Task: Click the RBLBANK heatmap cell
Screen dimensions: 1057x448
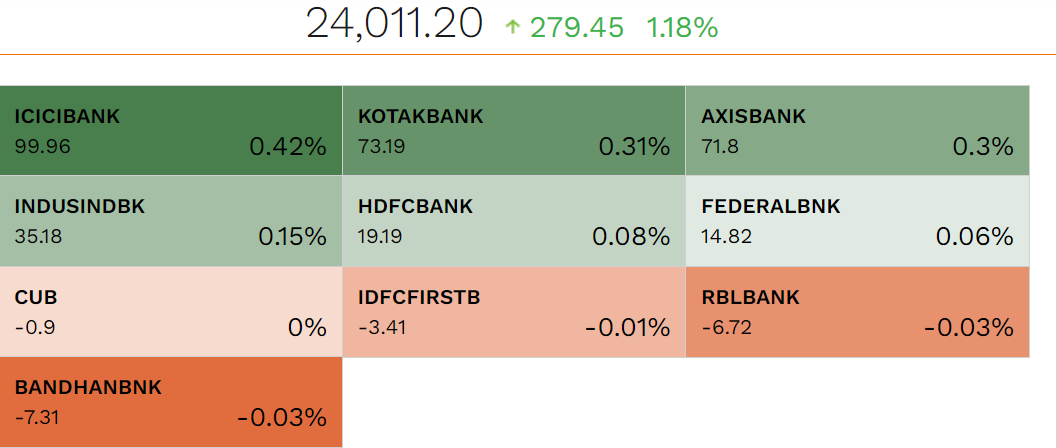Action: click(857, 312)
